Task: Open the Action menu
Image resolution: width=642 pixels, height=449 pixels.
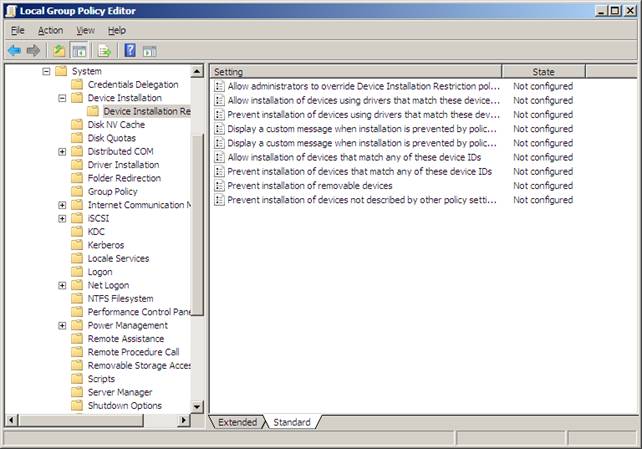Action: pos(50,30)
